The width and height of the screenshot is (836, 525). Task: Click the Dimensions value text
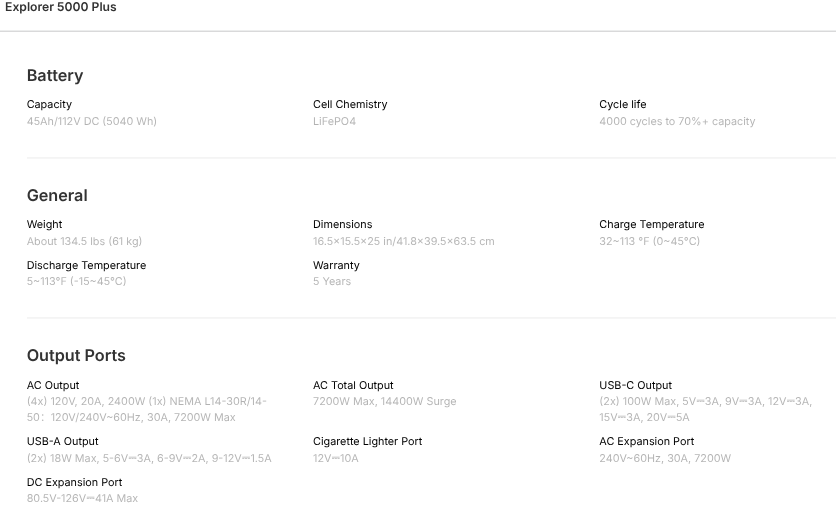[x=403, y=241]
